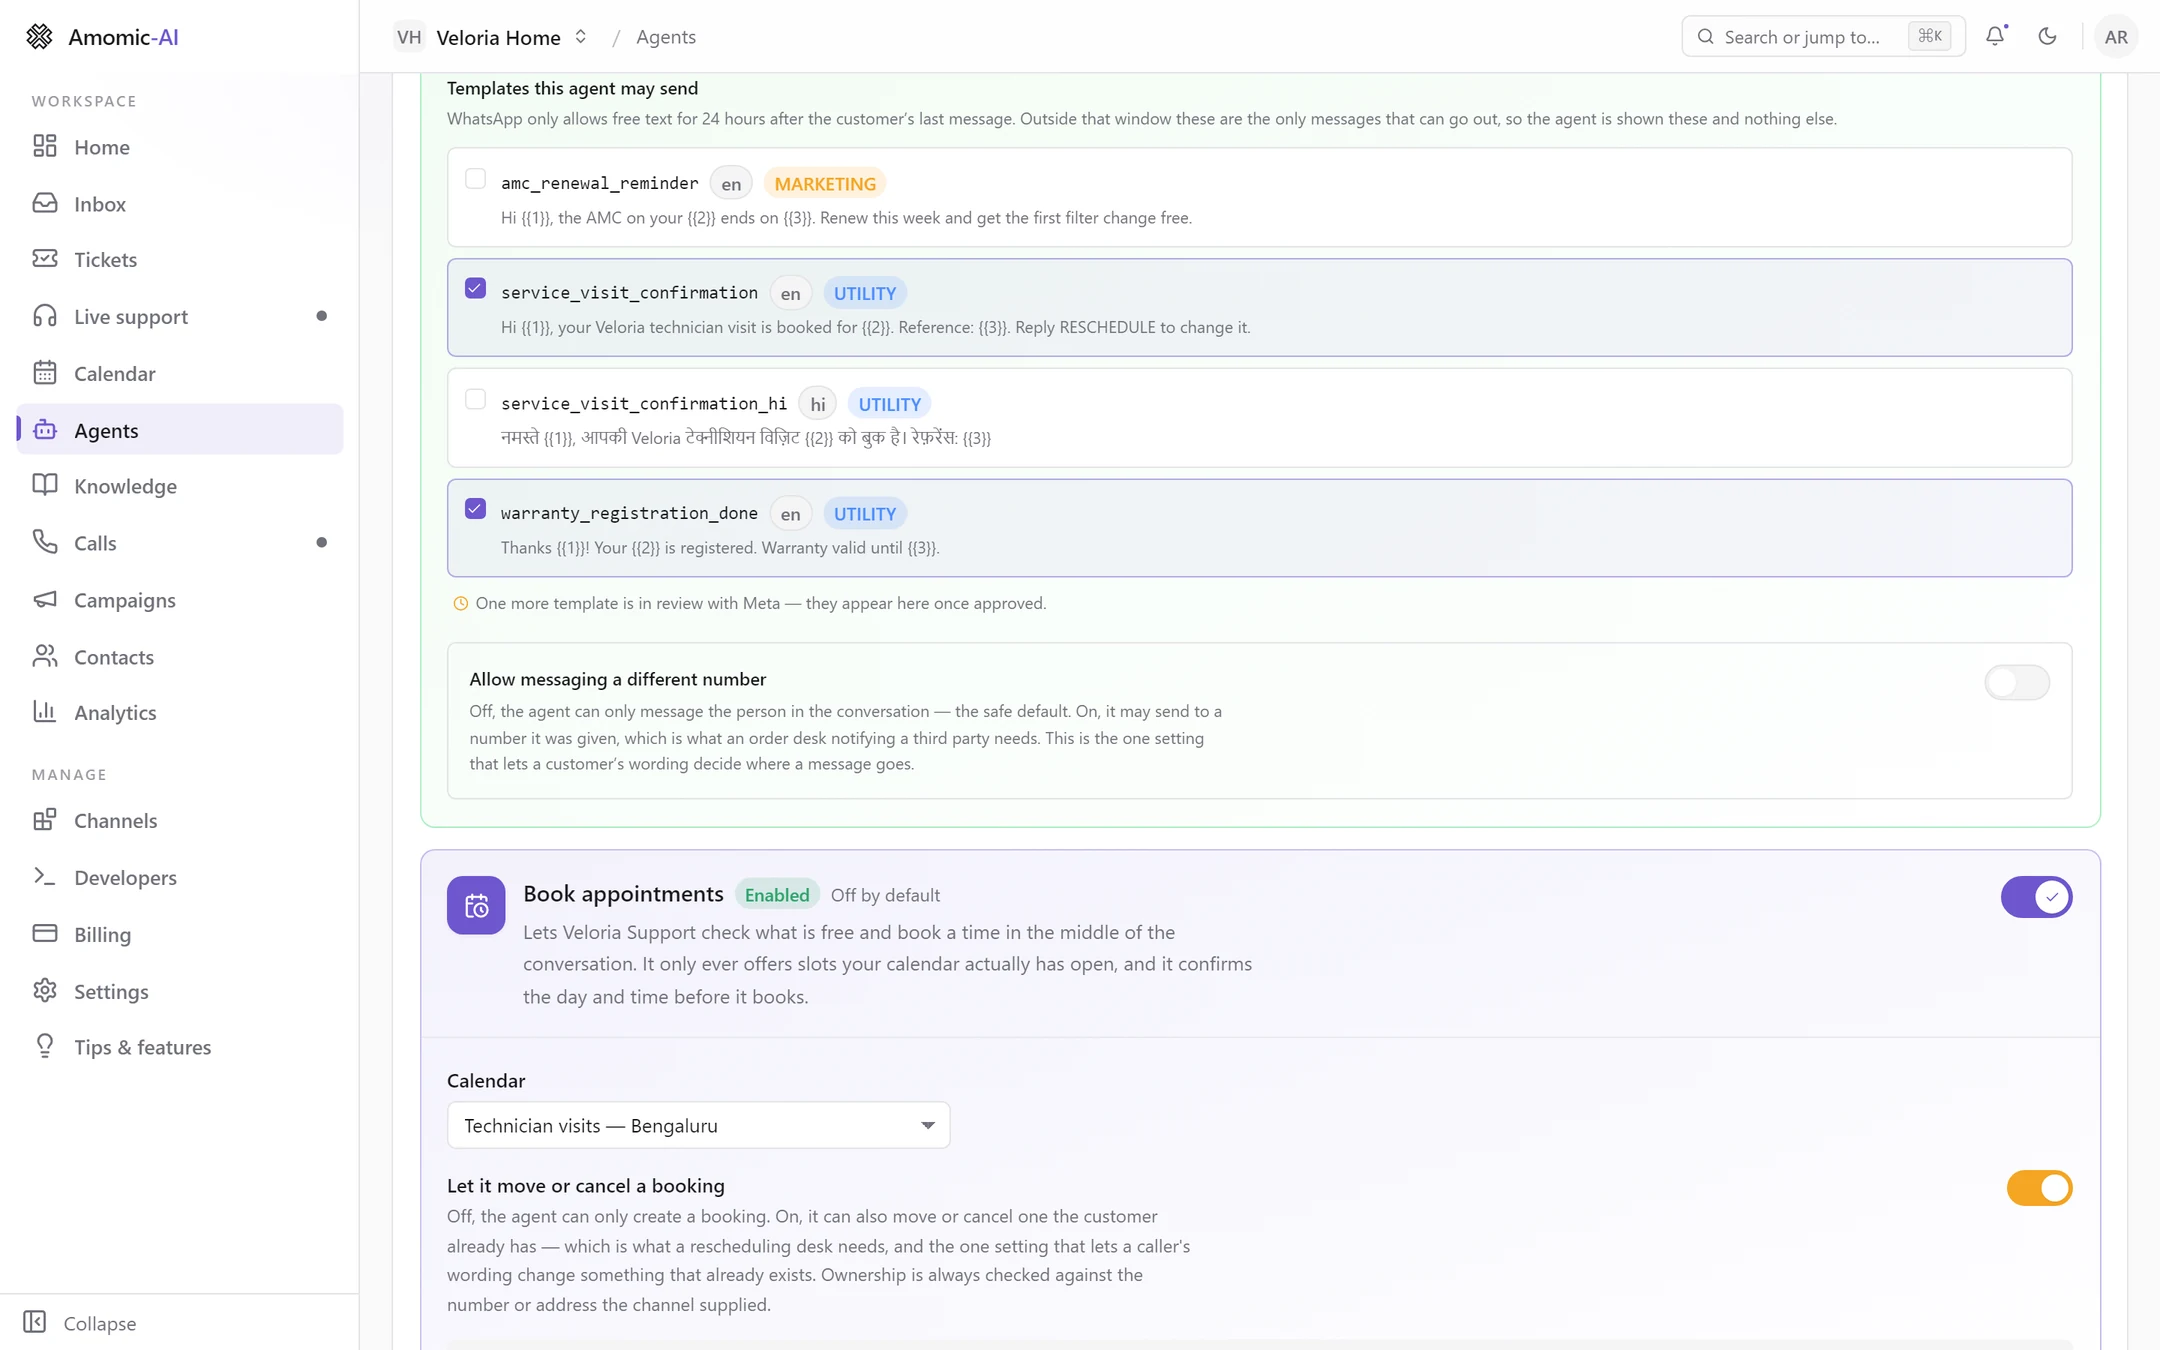Open the AR user avatar menu
Viewport: 2160px width, 1350px height.
pos(2116,37)
